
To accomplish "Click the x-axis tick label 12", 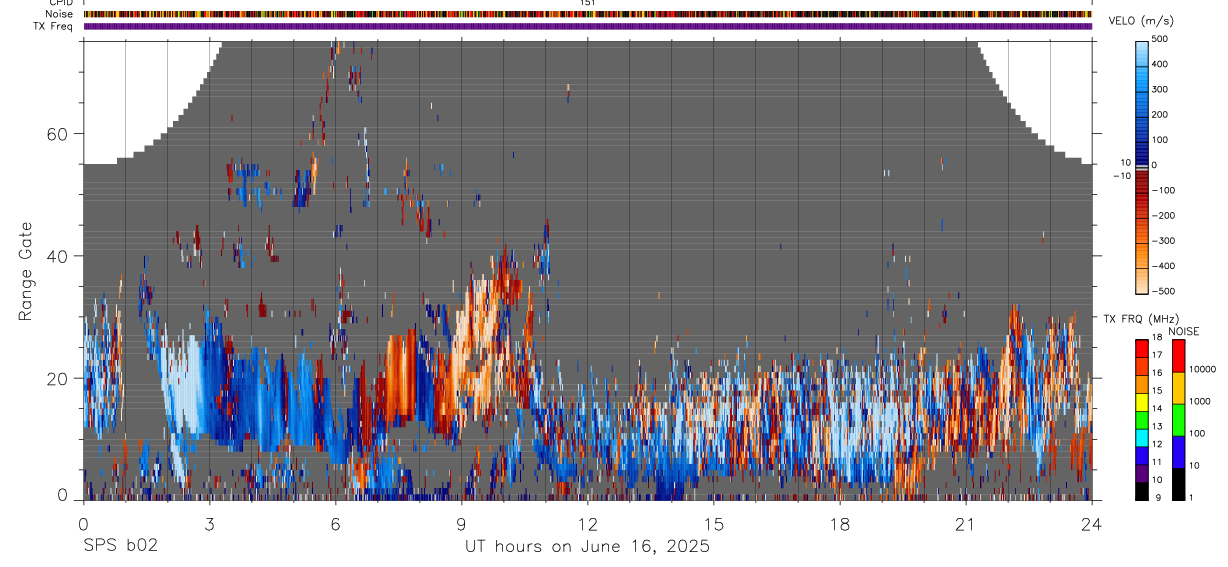I will point(587,524).
